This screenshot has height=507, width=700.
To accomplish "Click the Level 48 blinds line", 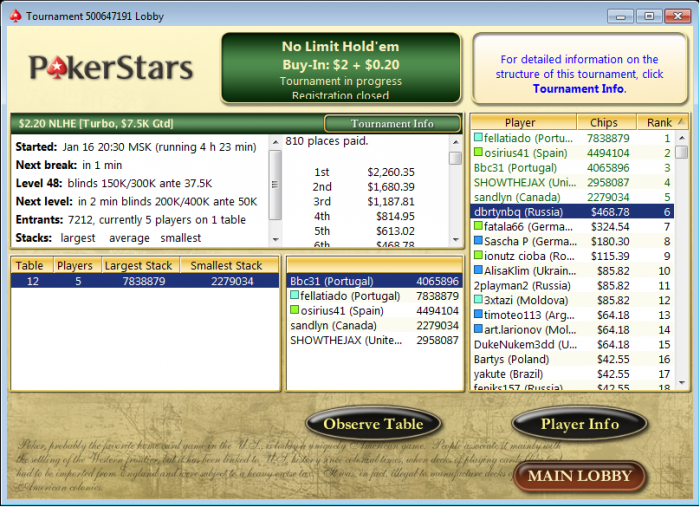I will point(114,183).
